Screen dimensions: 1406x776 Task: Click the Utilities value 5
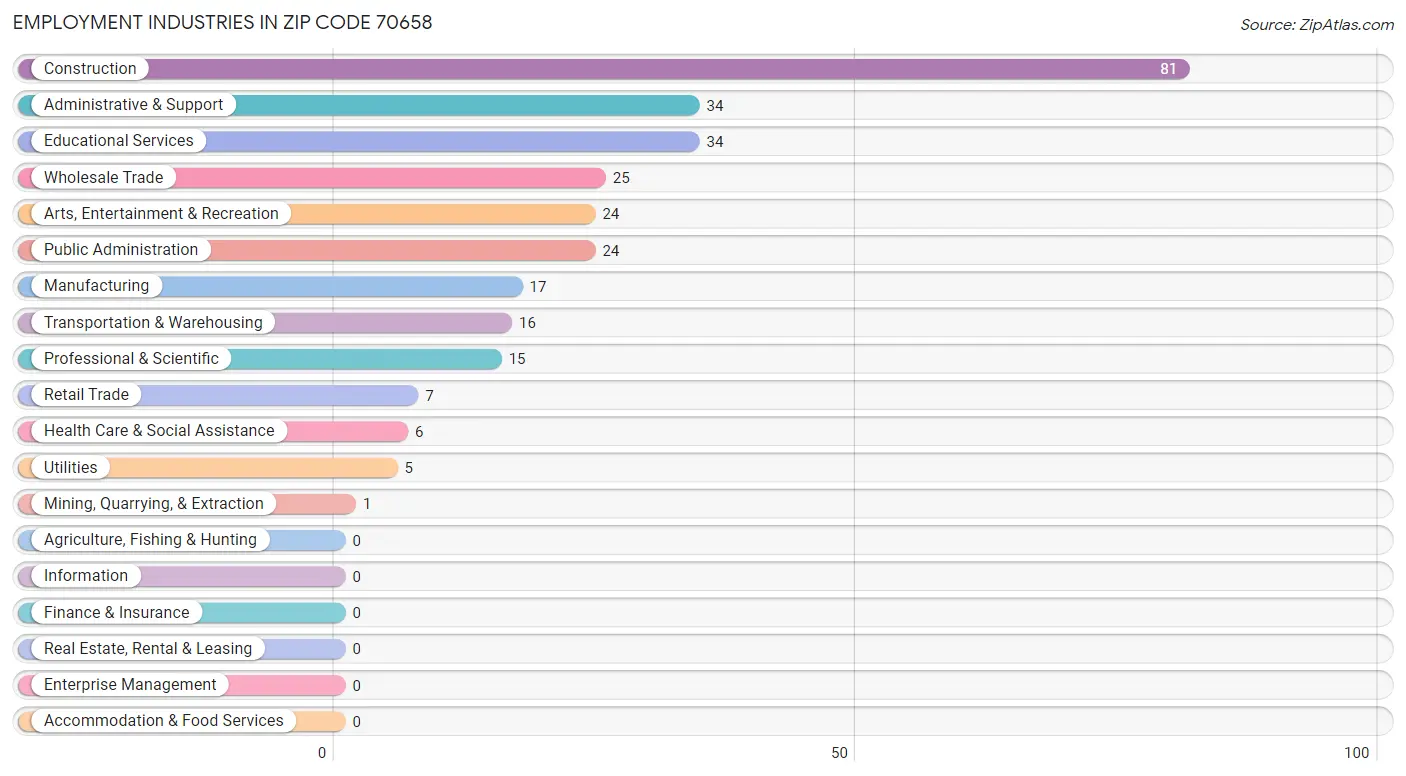(x=409, y=468)
